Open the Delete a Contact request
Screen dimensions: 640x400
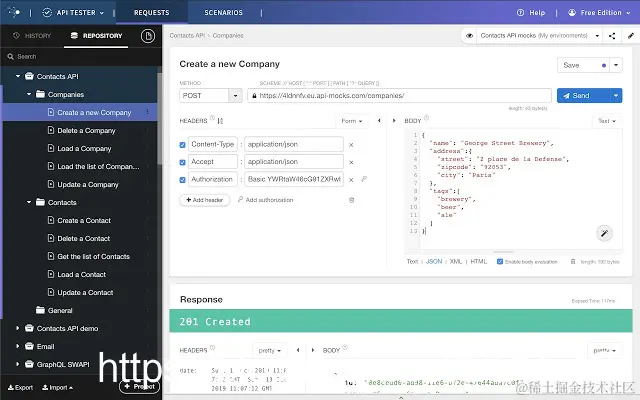83,238
